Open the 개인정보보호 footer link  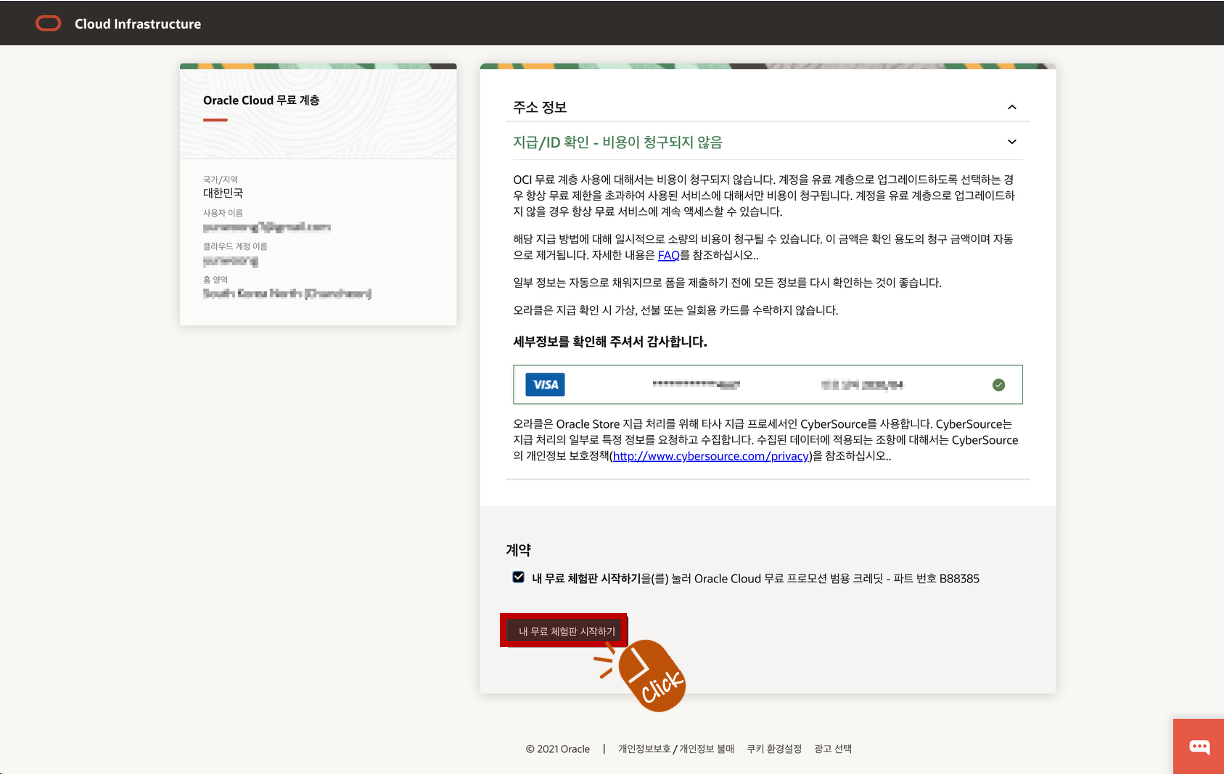pos(644,748)
